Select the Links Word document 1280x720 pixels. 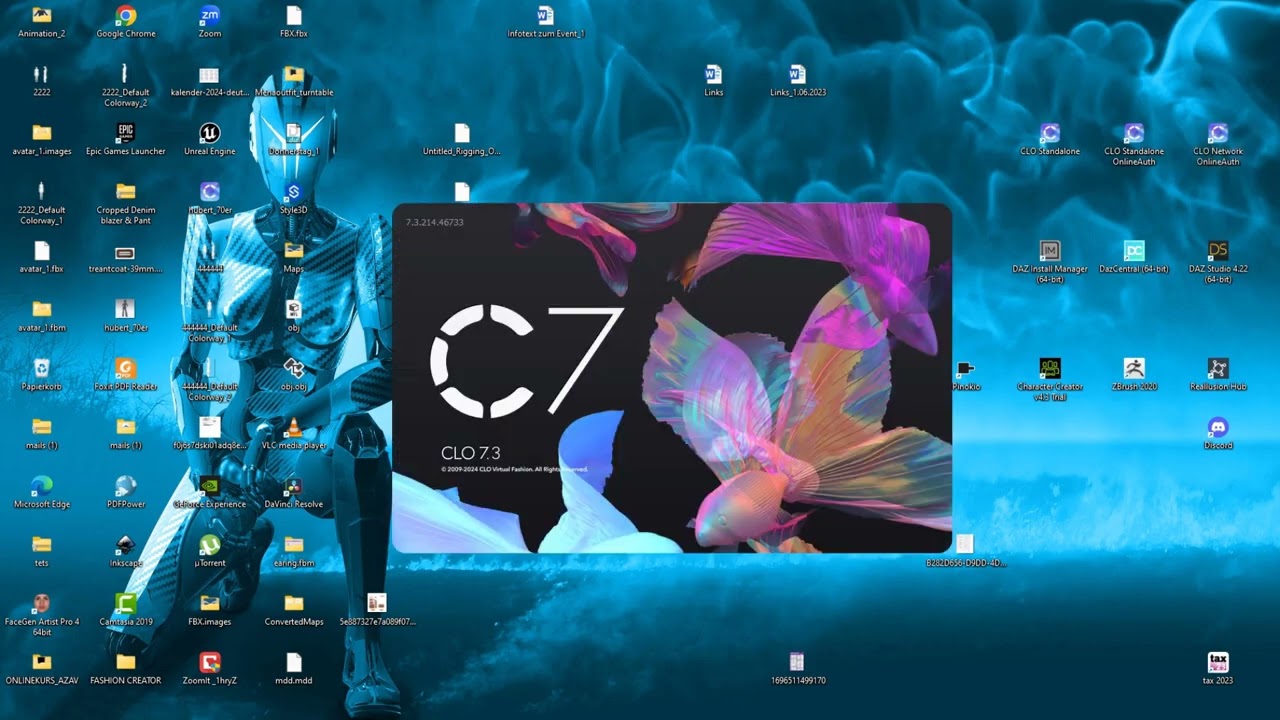[713, 74]
